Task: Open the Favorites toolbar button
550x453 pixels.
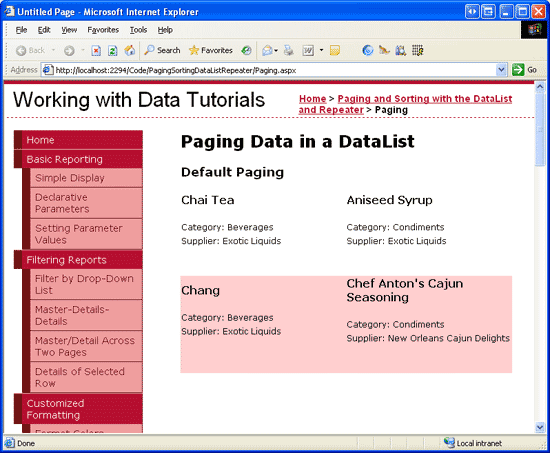Action: (x=210, y=51)
